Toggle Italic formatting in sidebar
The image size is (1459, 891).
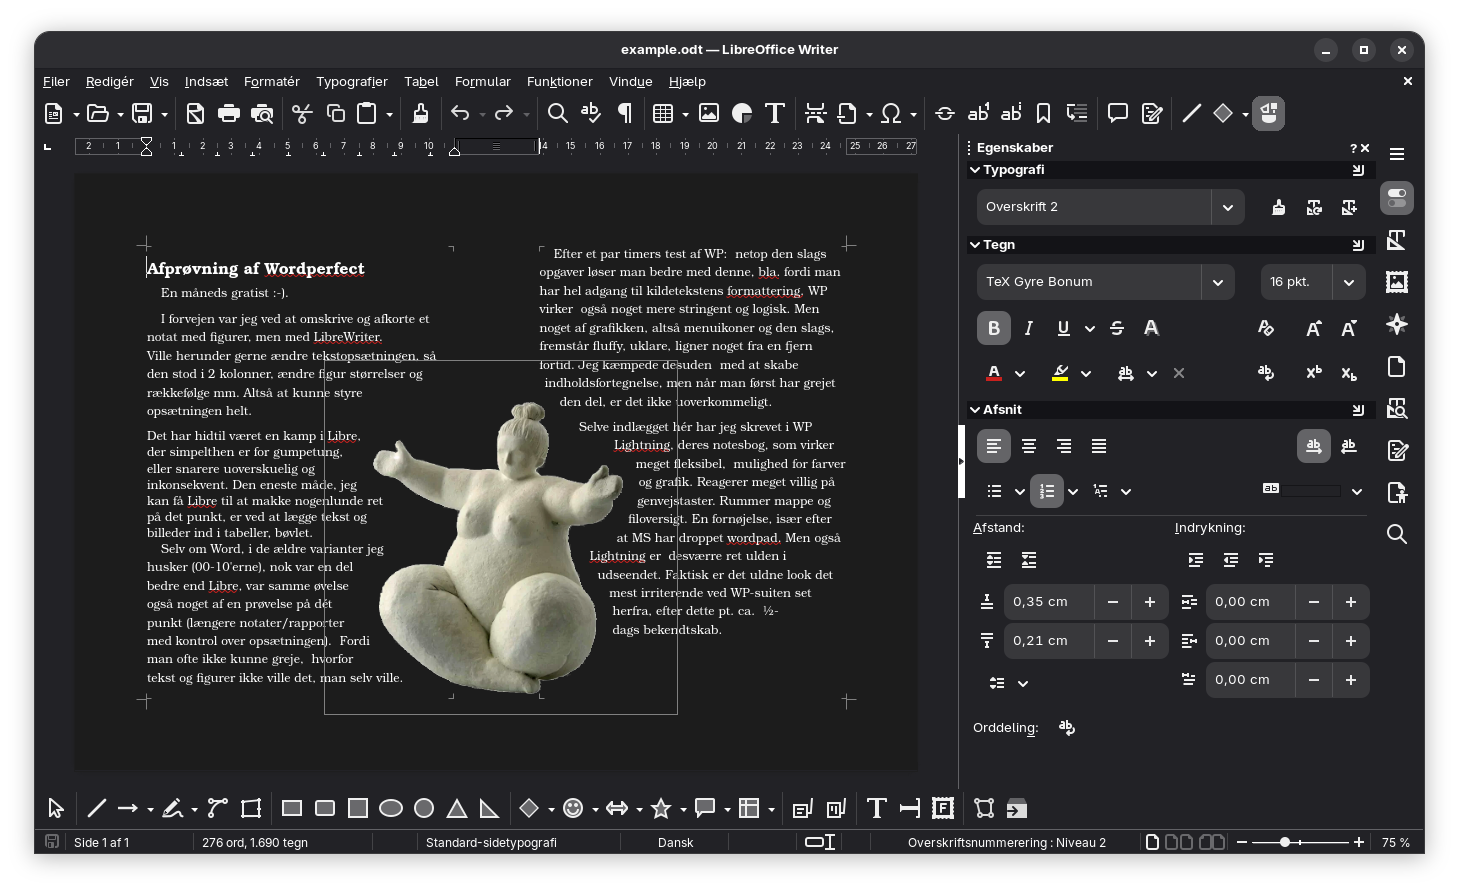(1028, 328)
